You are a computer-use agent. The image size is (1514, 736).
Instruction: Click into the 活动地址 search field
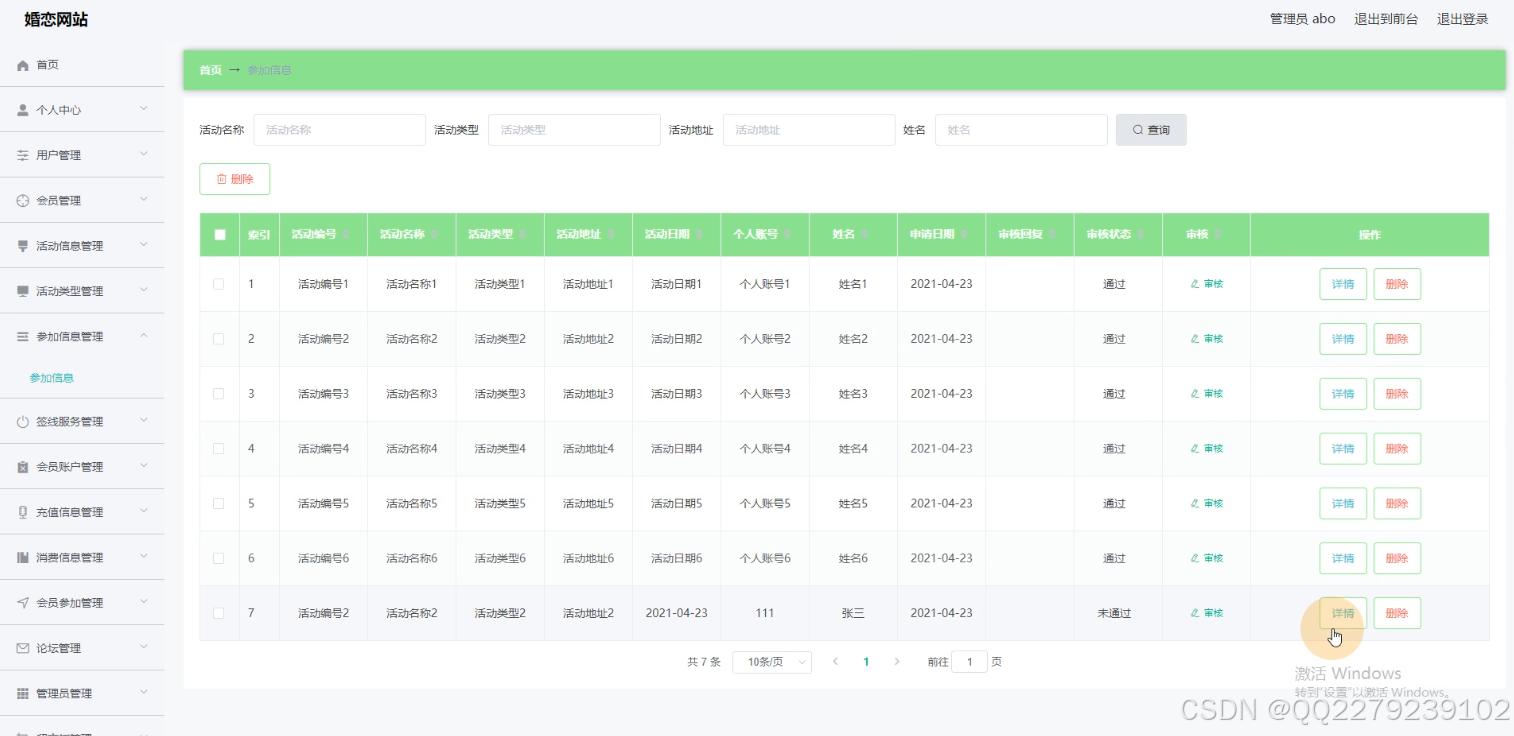(809, 130)
